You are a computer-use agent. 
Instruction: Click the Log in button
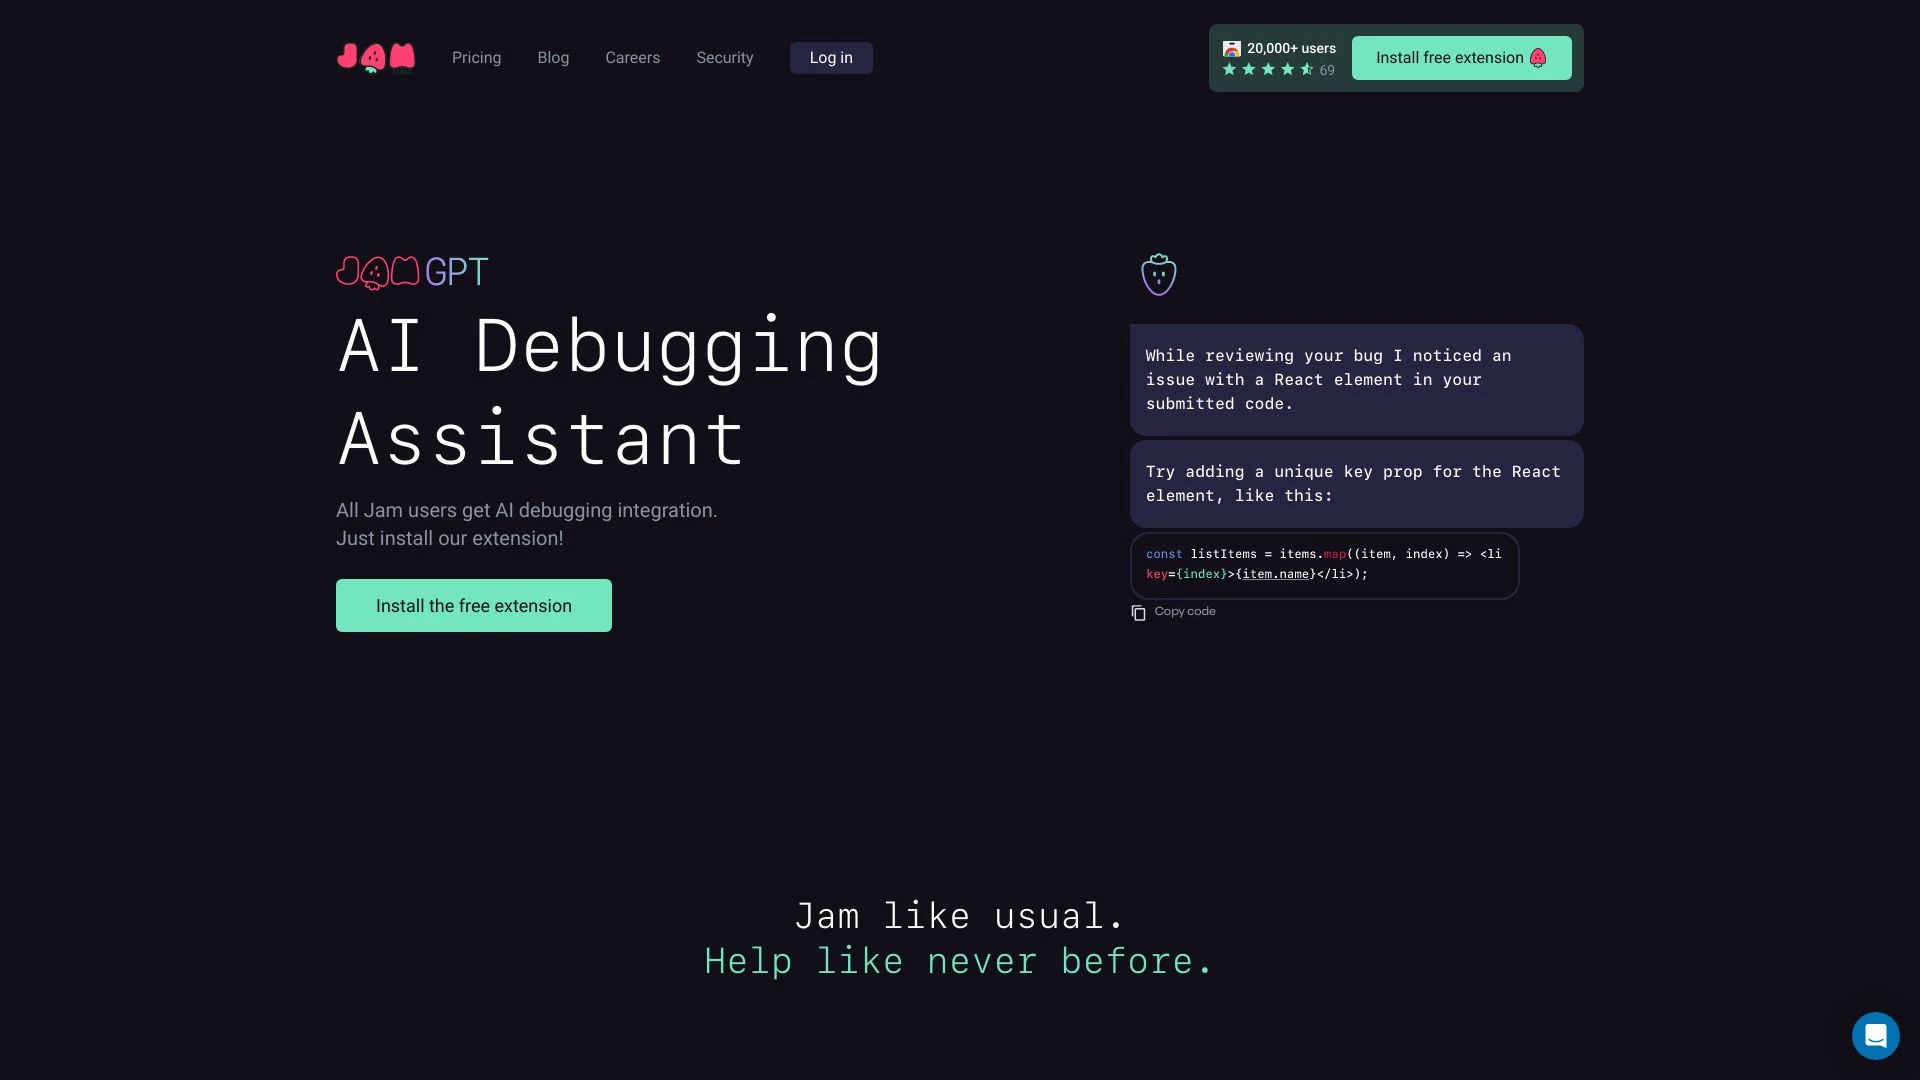tap(831, 58)
